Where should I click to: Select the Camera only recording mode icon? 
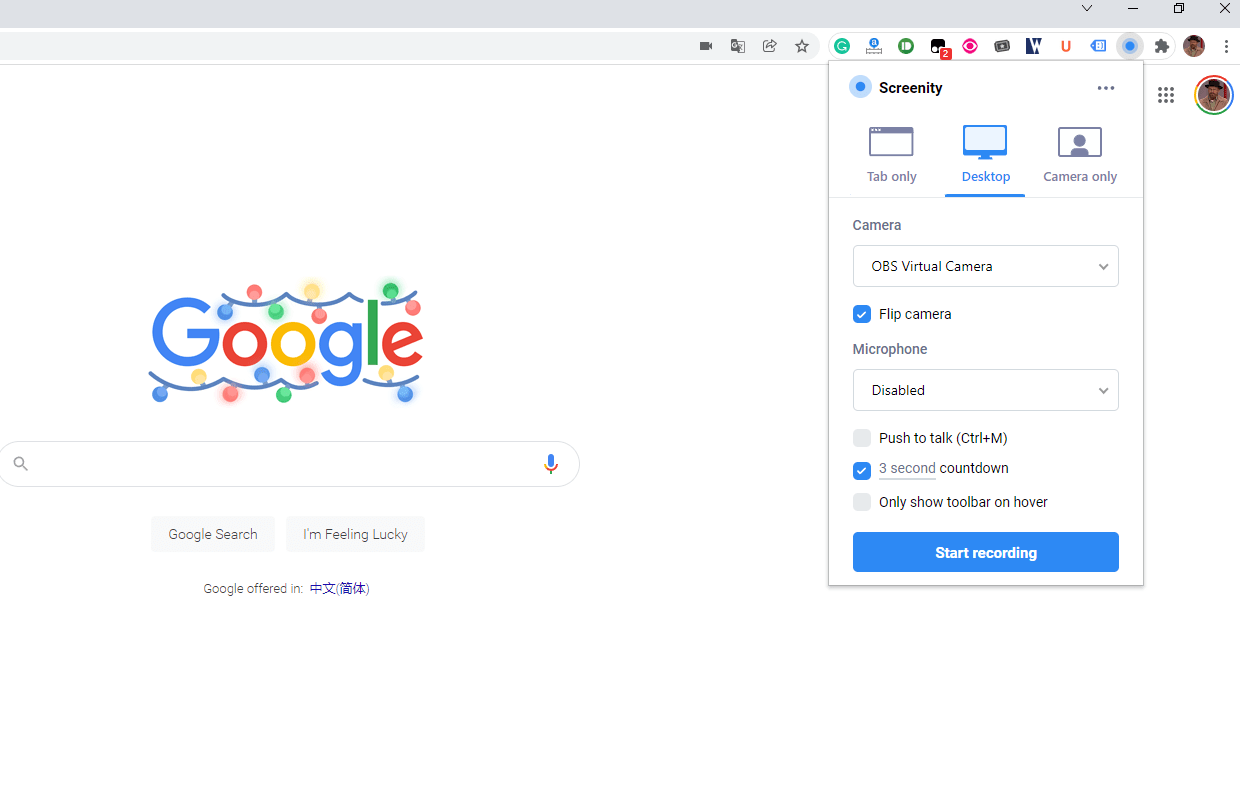(1079, 142)
